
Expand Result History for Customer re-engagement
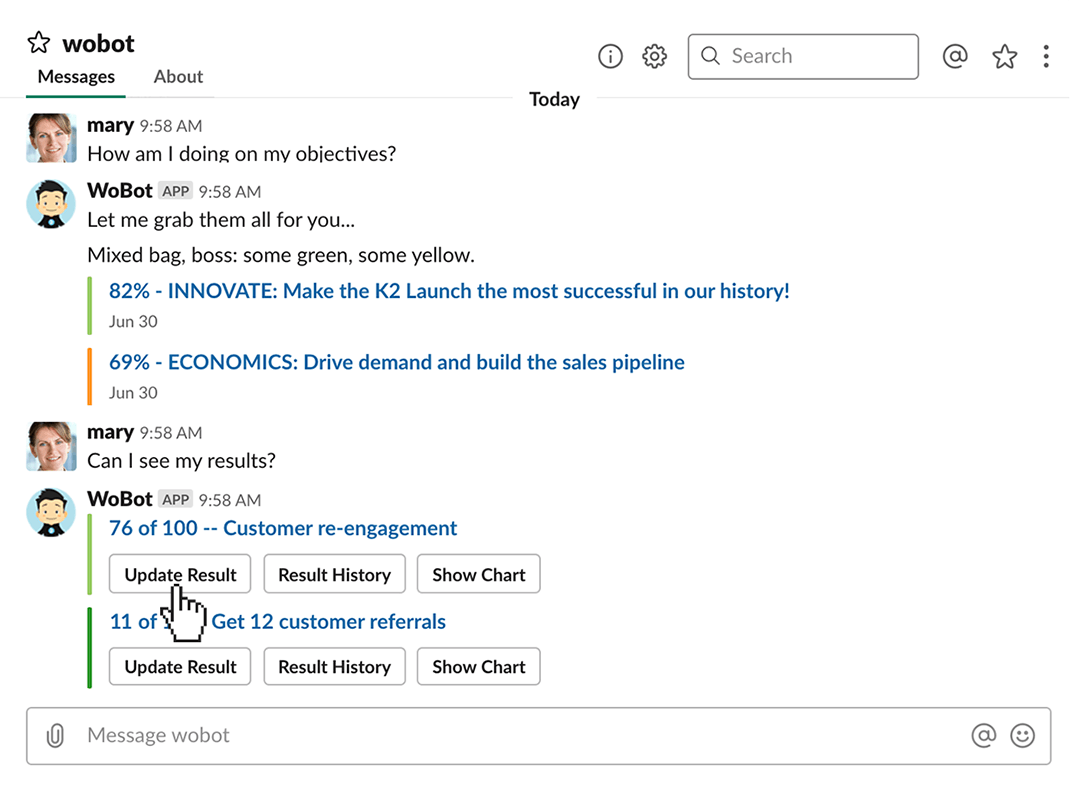334,574
